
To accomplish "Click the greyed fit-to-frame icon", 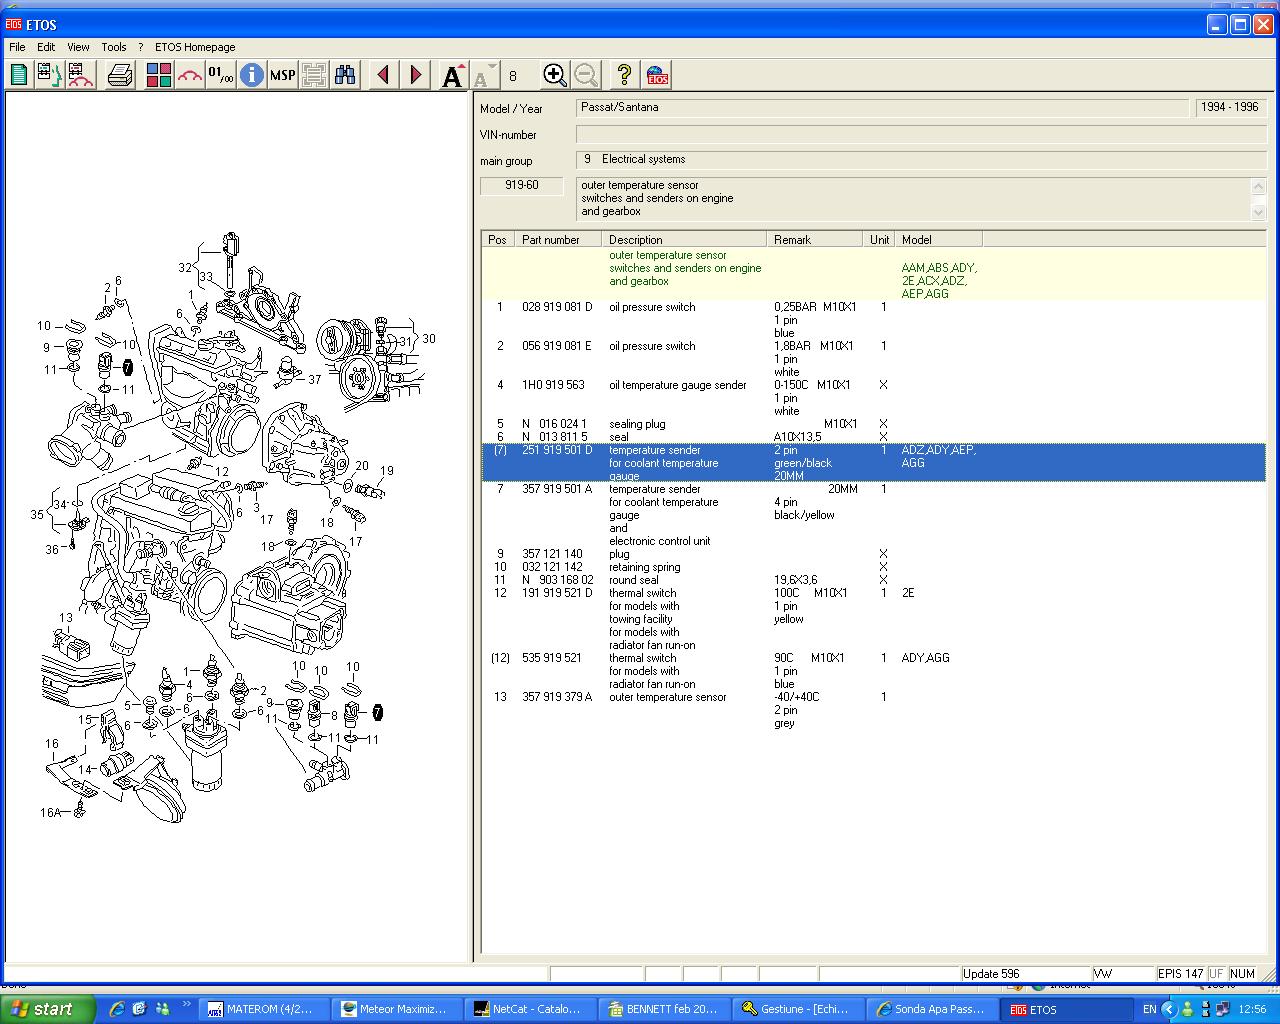I will (314, 75).
